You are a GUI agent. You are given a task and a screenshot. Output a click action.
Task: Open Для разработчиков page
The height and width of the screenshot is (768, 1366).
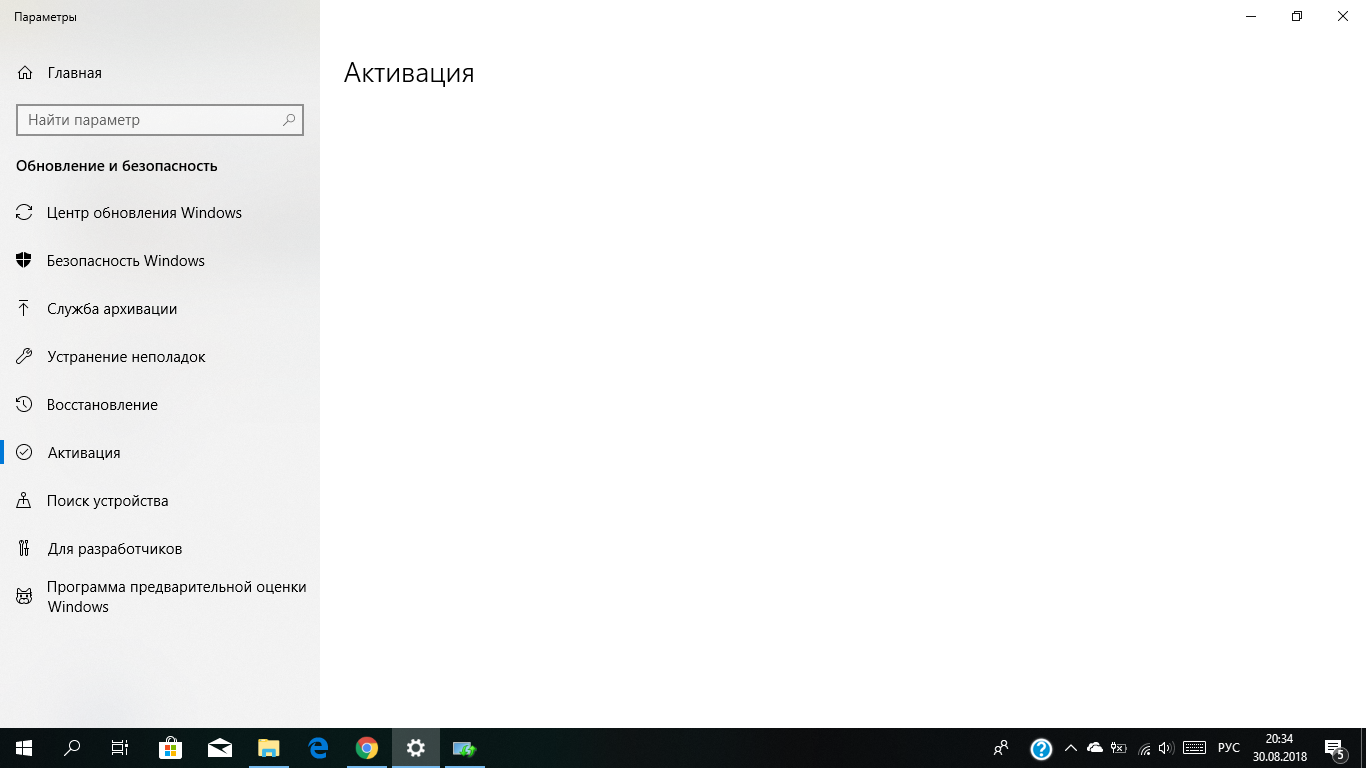click(160, 549)
